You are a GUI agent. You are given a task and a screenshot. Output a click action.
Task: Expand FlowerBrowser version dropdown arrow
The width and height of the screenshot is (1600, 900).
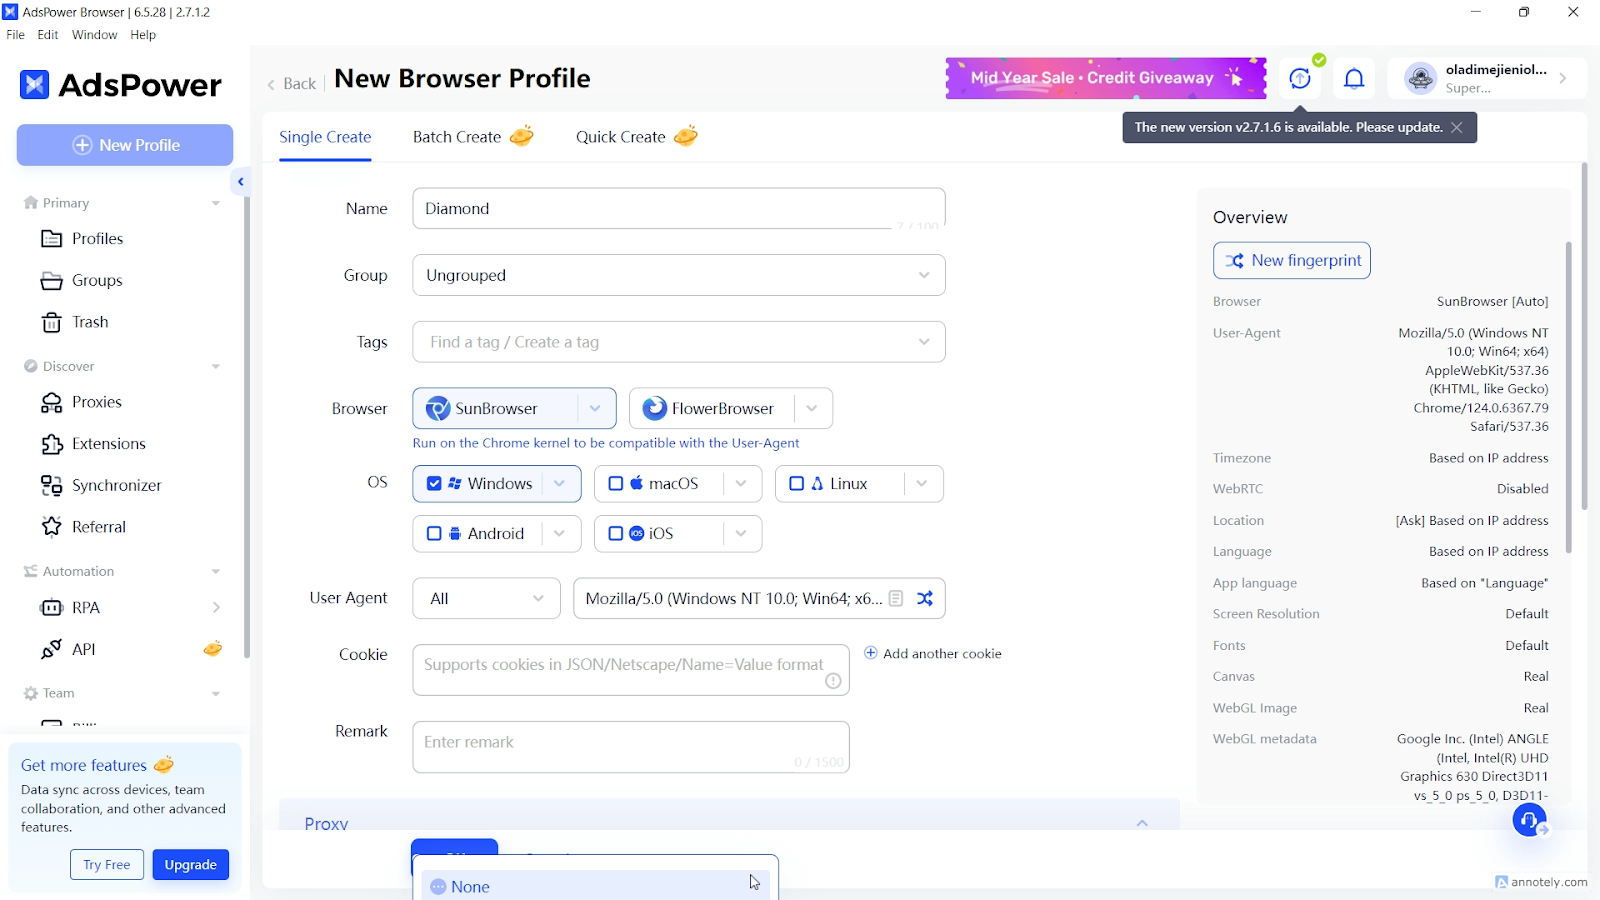click(812, 408)
